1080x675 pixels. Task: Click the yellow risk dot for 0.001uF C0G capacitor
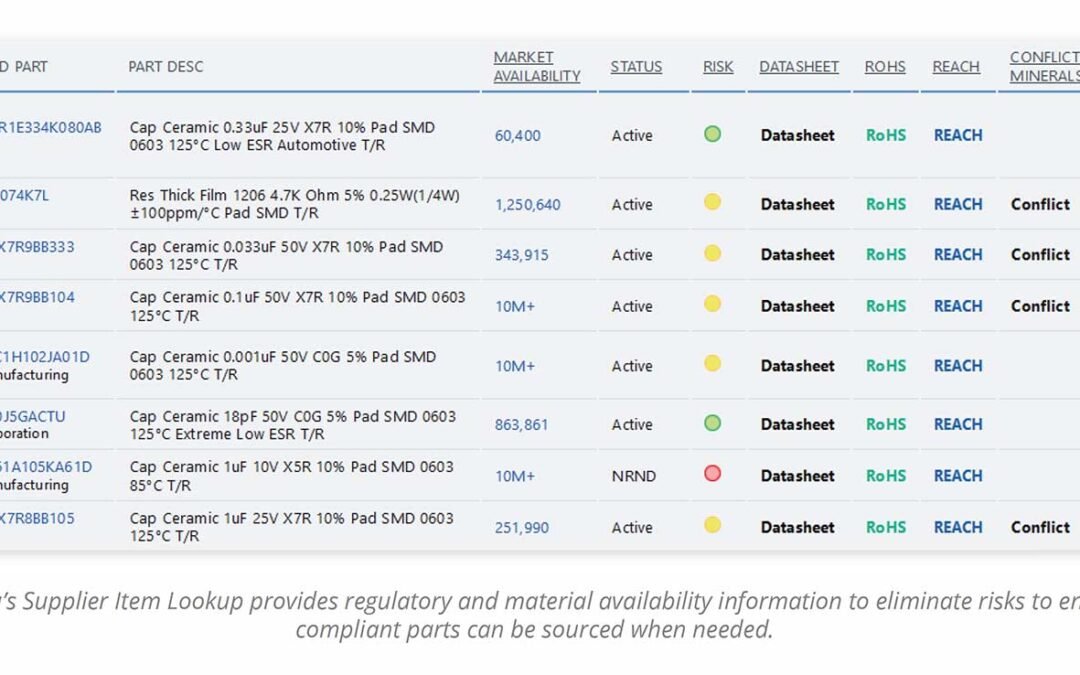point(713,363)
